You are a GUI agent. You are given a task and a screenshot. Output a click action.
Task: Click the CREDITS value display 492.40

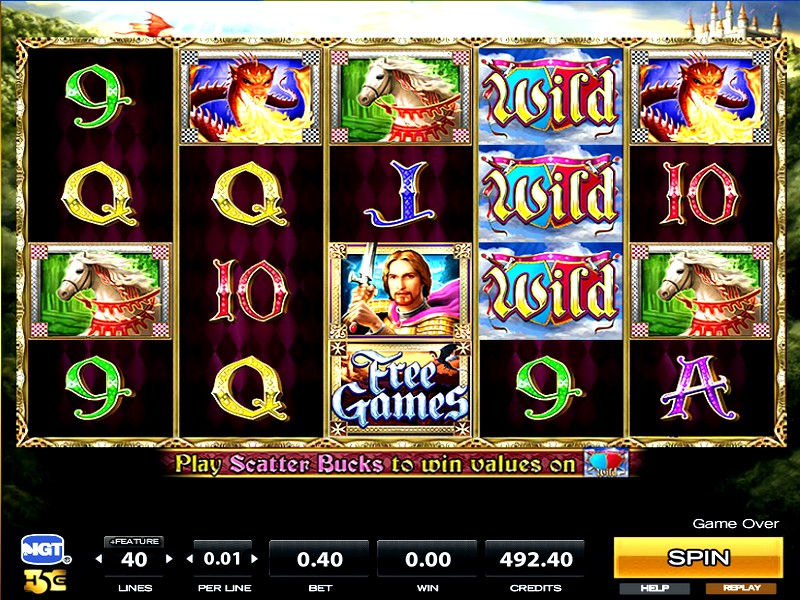coord(535,560)
